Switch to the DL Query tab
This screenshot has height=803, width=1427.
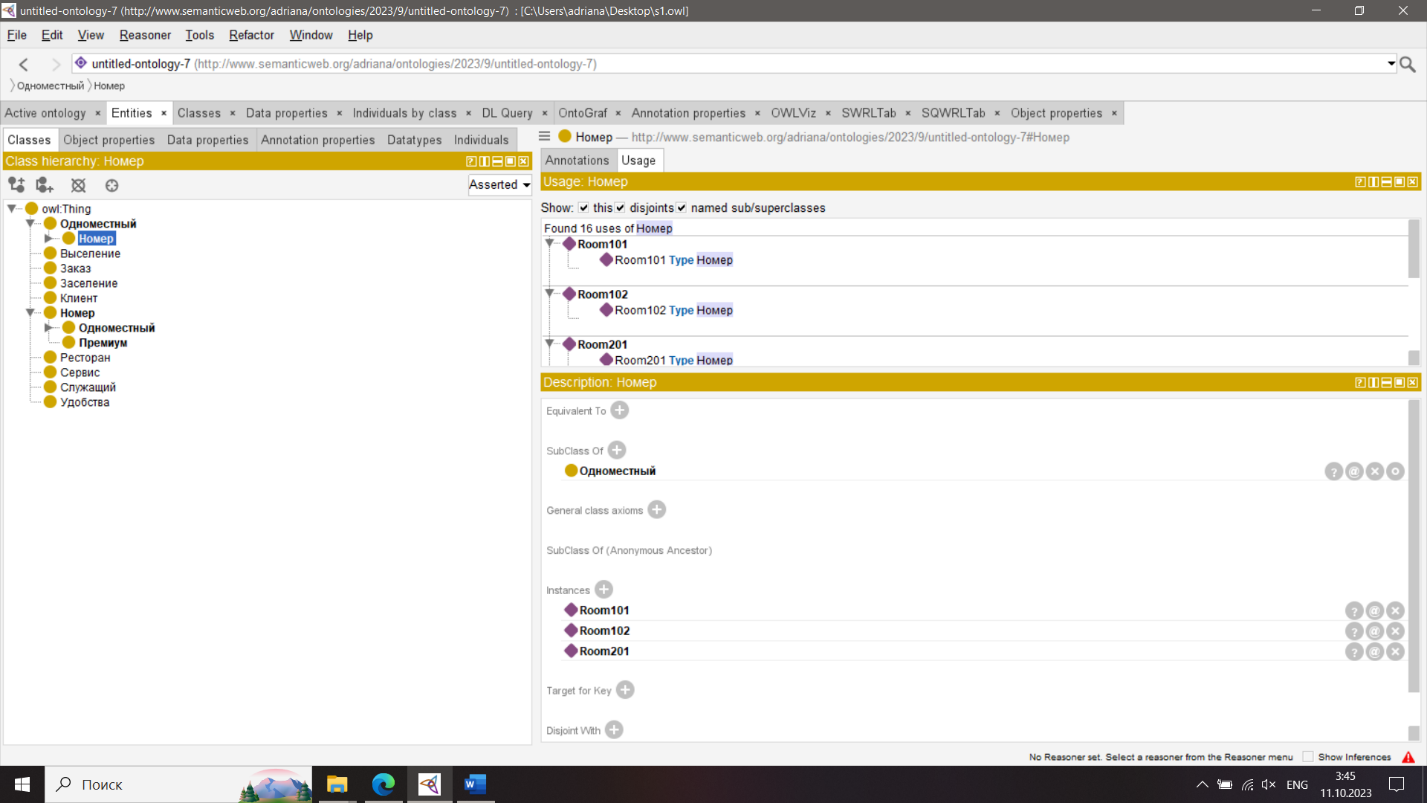[x=507, y=113]
